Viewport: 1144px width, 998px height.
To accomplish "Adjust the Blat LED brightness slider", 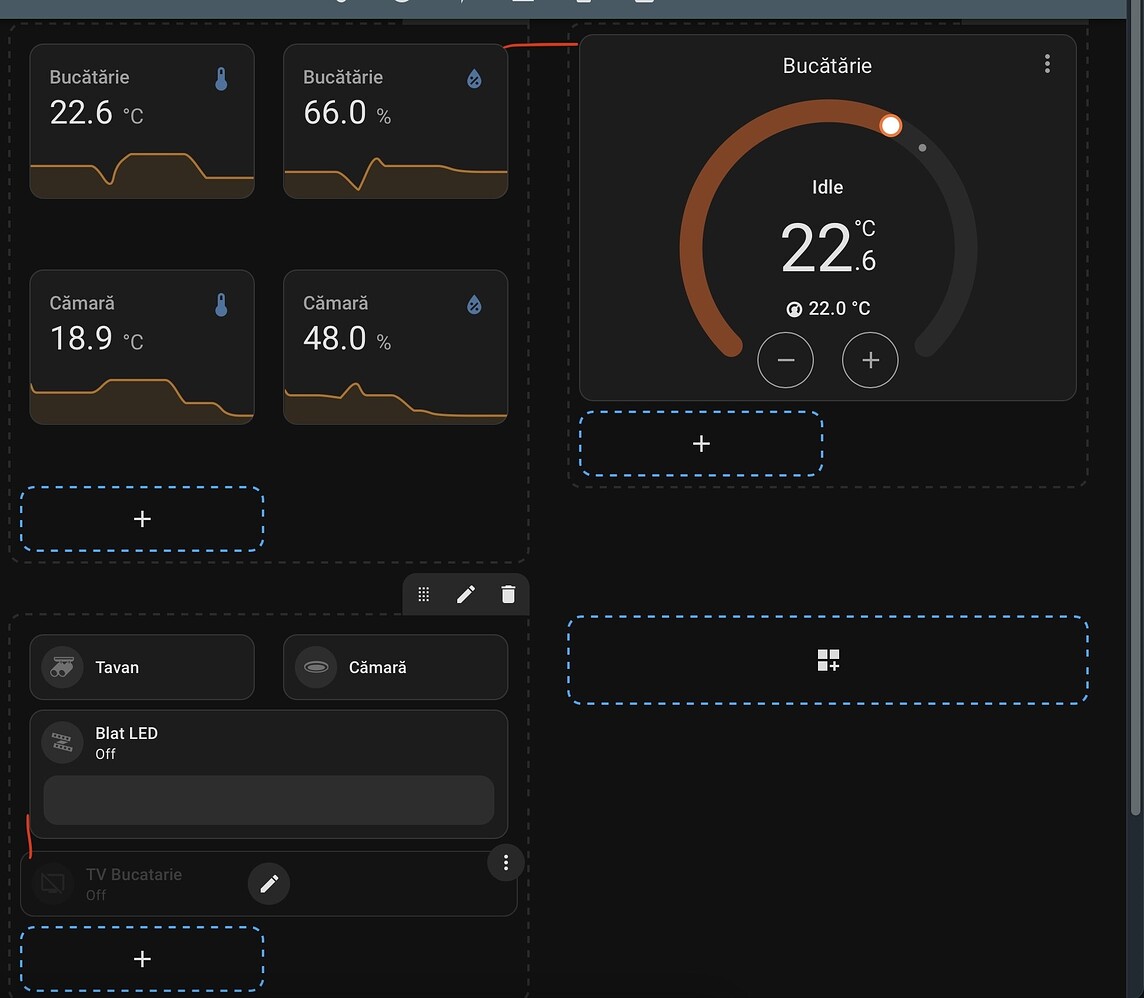I will tap(268, 800).
